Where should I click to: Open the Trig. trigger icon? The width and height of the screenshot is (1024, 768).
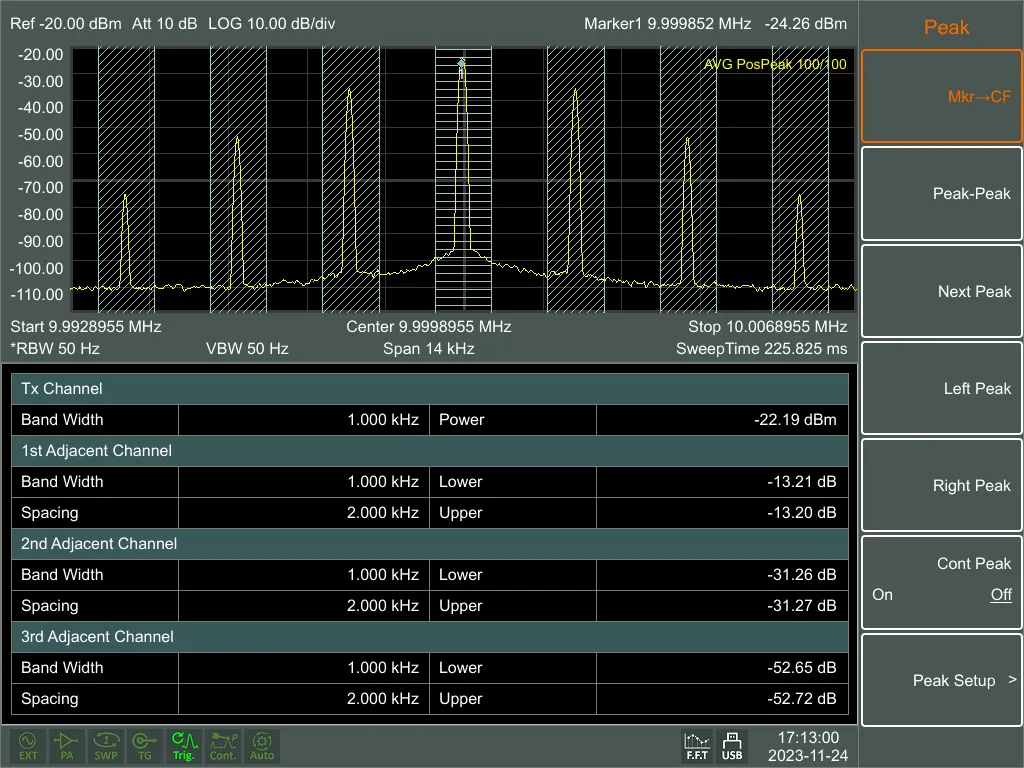tap(184, 746)
